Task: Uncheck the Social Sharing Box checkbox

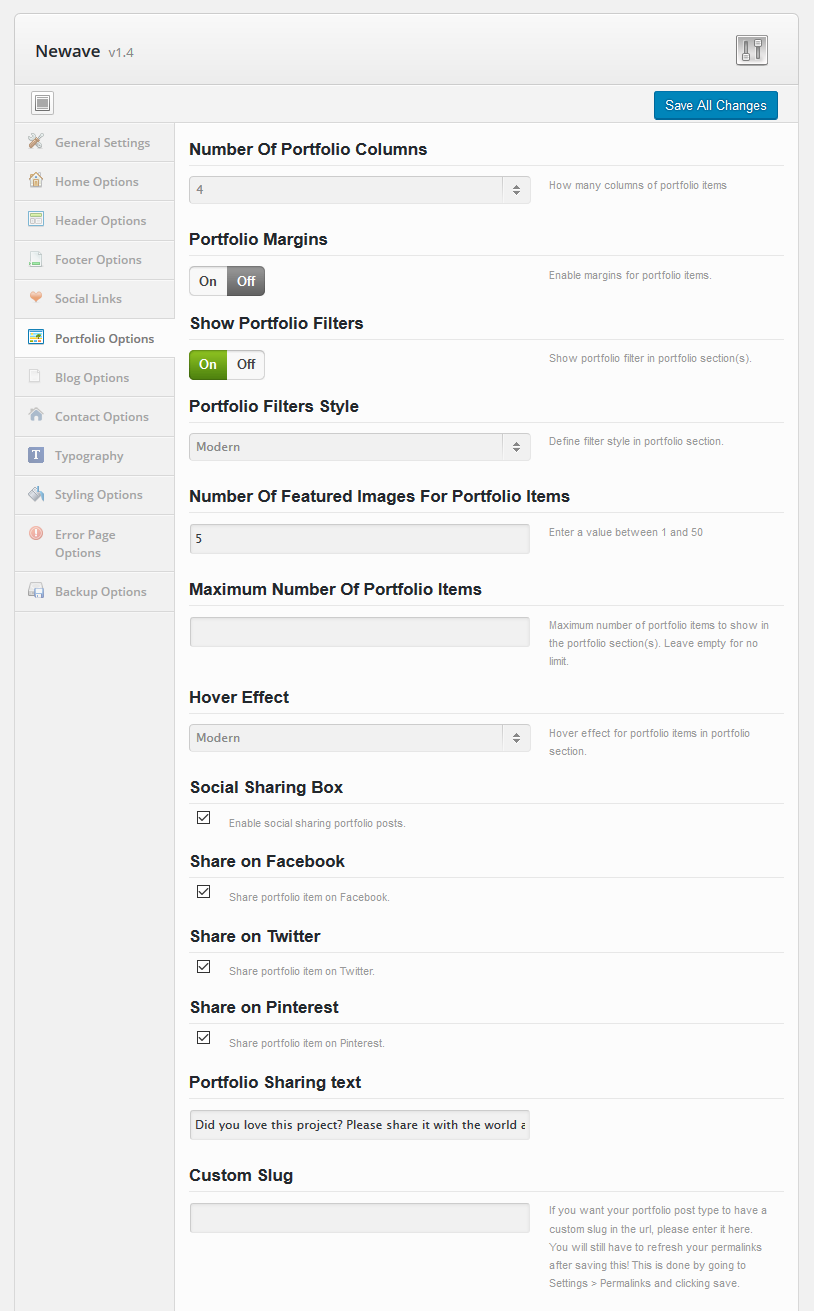Action: [204, 817]
